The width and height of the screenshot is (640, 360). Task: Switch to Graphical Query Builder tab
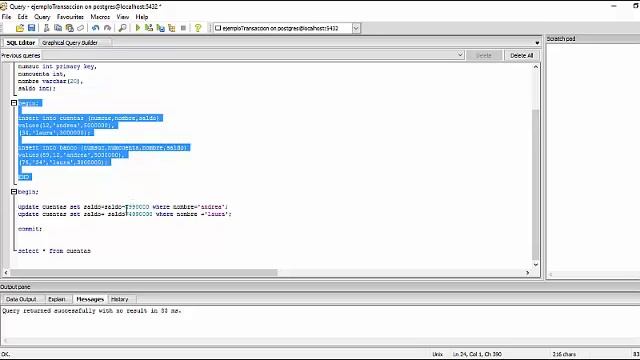pyautogui.click(x=70, y=43)
